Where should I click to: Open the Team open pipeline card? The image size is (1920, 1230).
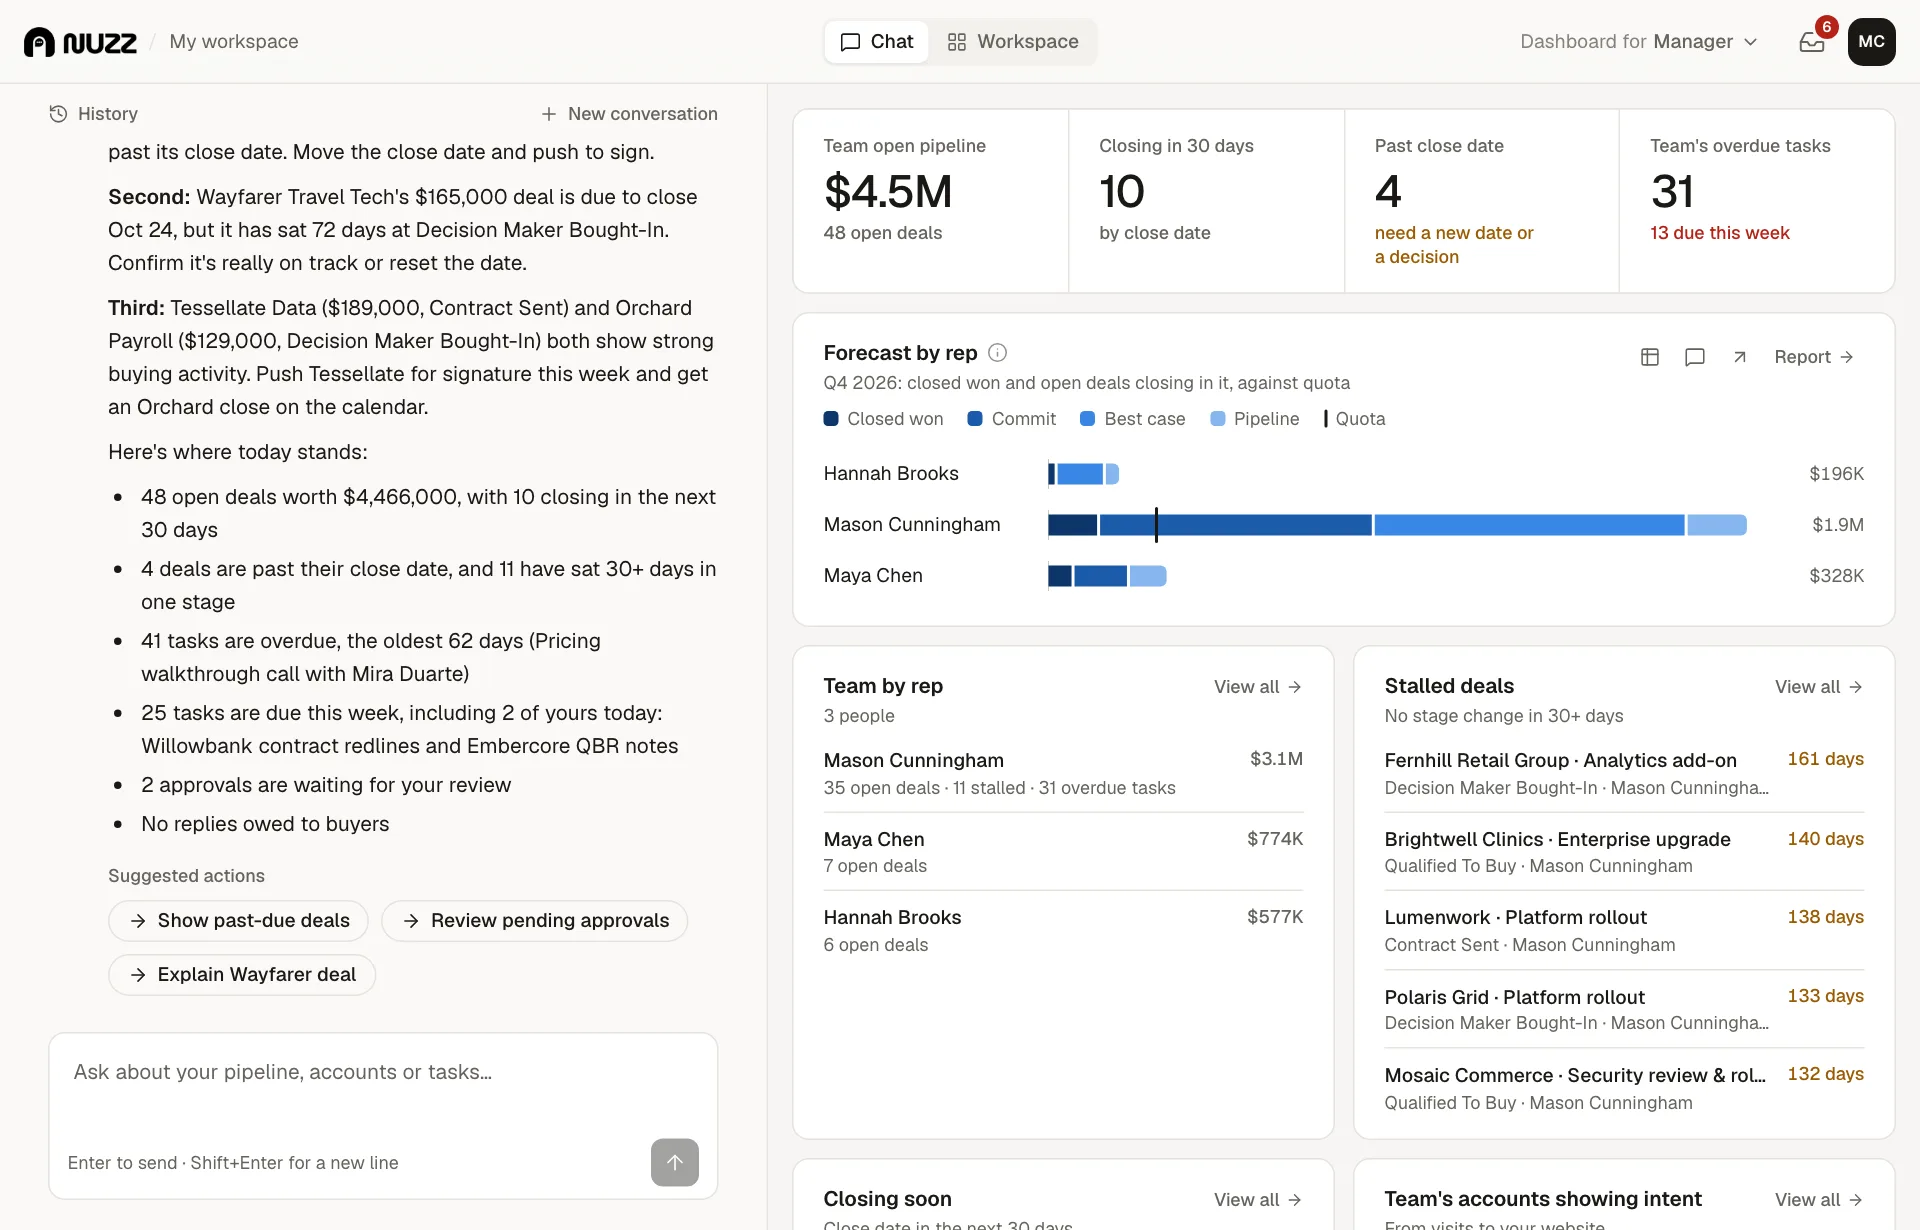[931, 201]
